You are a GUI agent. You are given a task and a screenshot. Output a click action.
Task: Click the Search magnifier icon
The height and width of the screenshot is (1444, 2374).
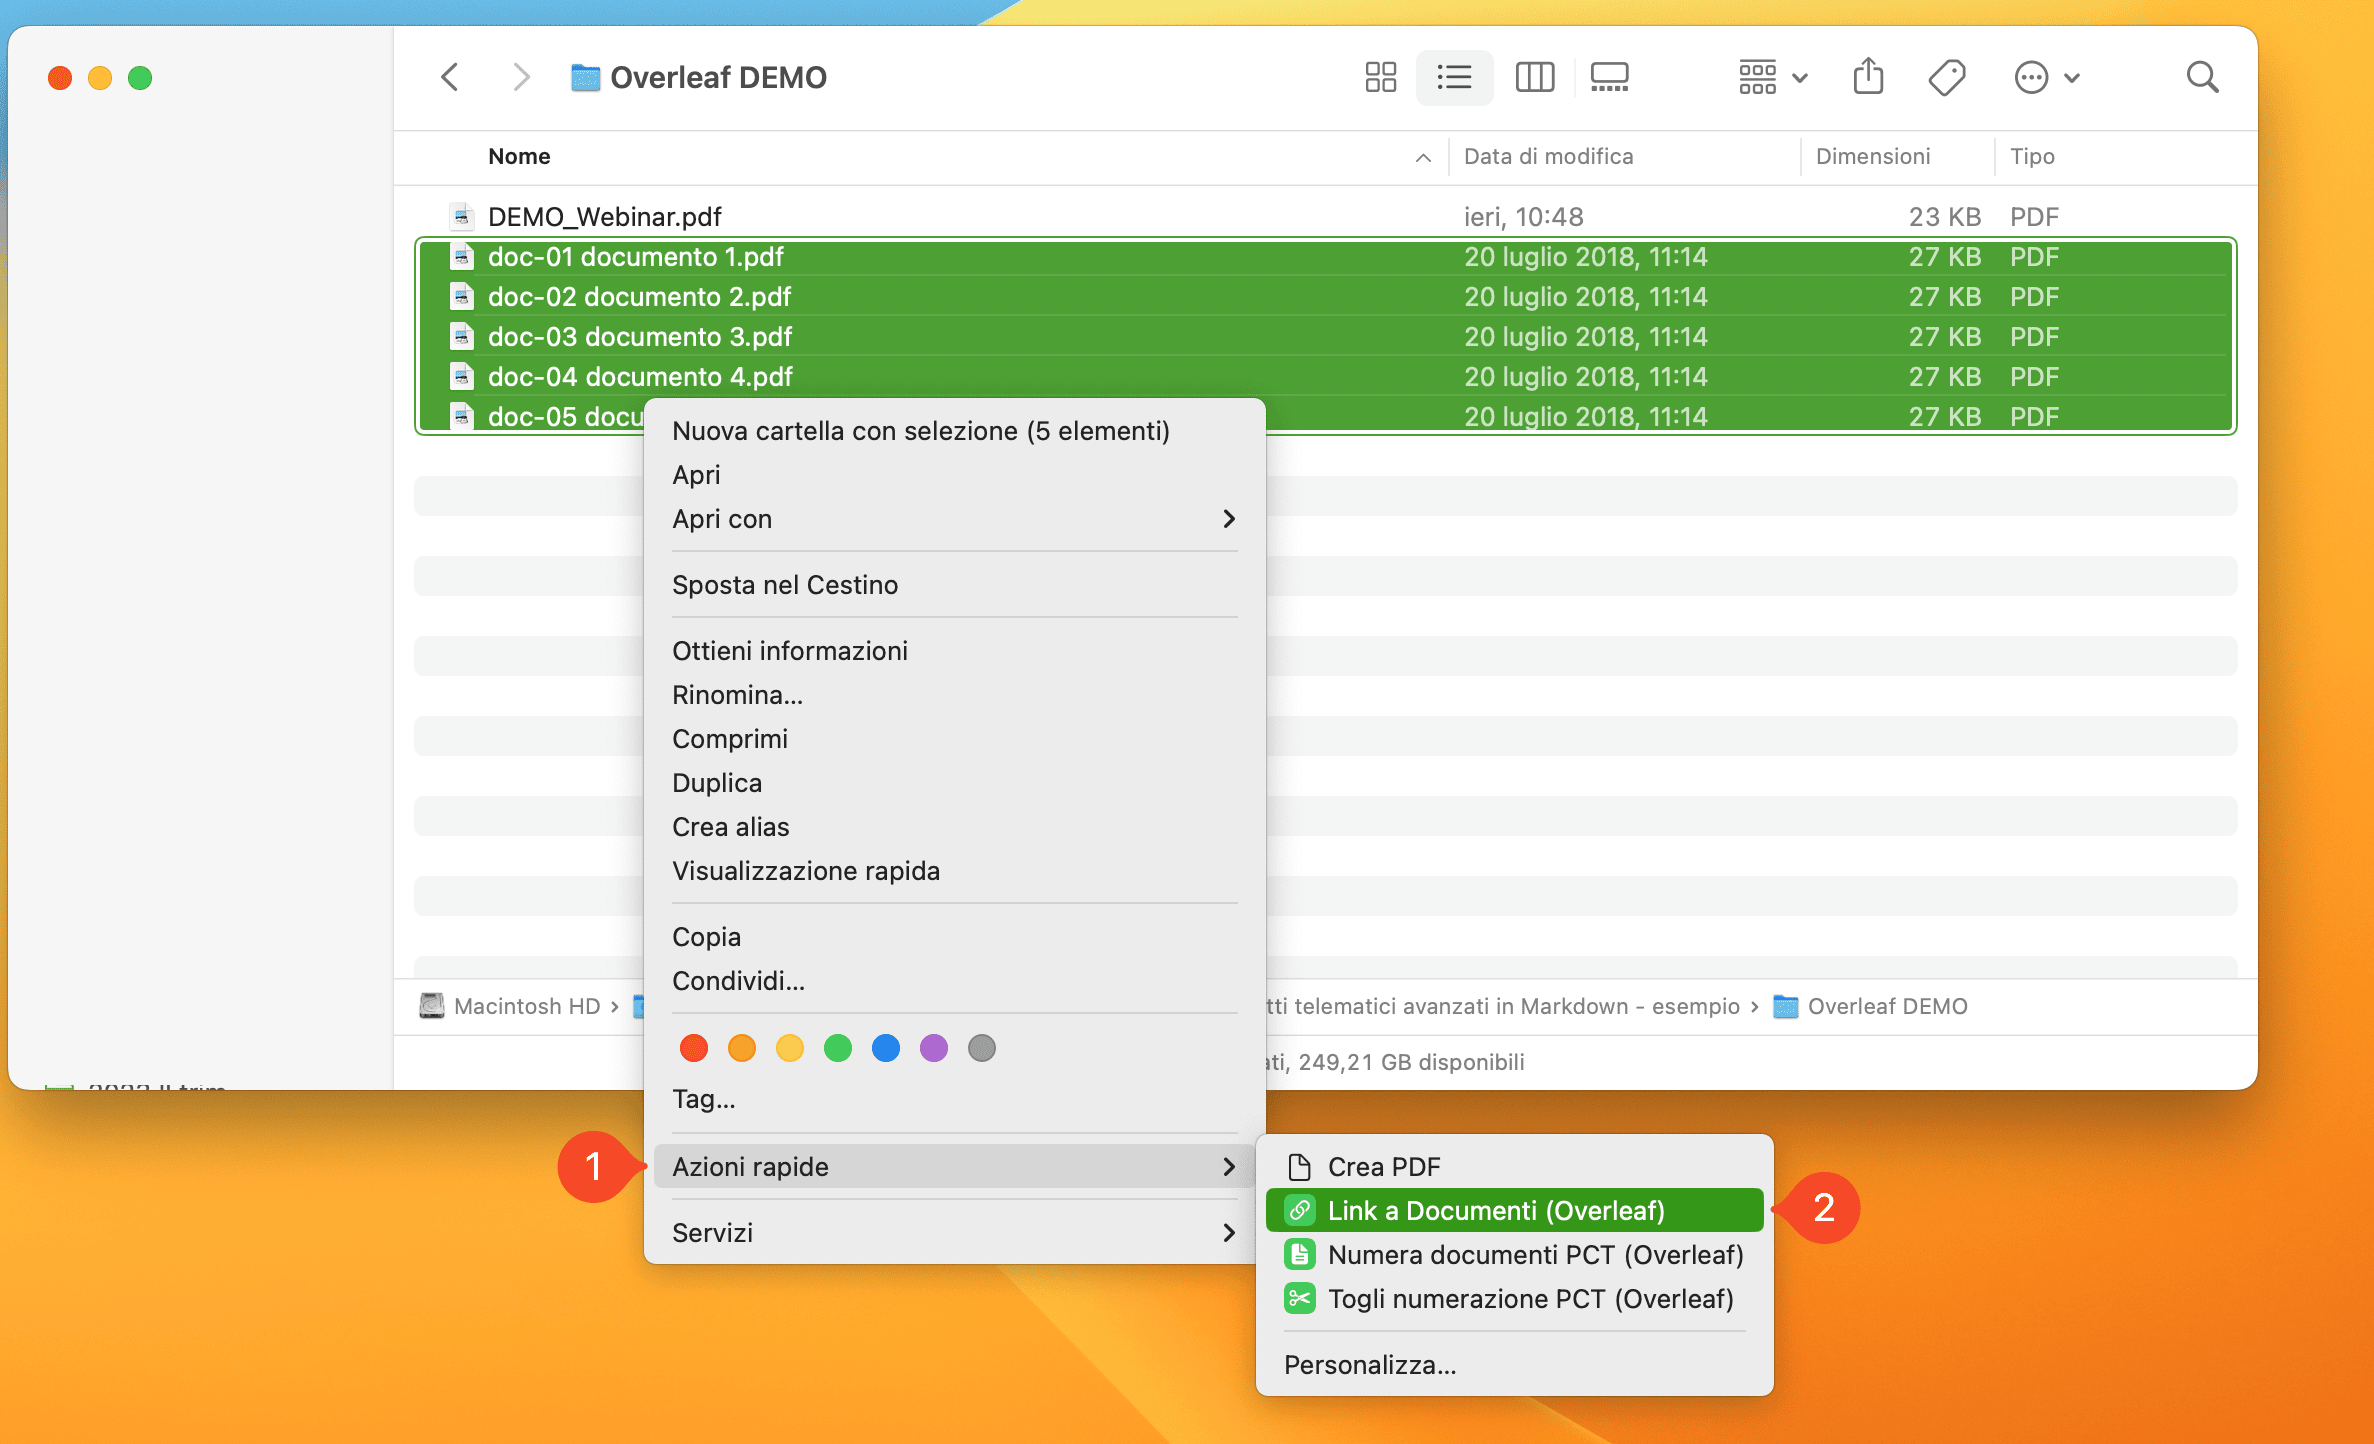pyautogui.click(x=2202, y=77)
